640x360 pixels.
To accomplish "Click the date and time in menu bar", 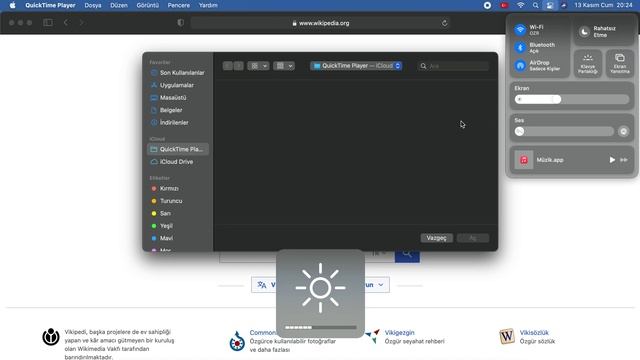I will pyautogui.click(x=603, y=5).
